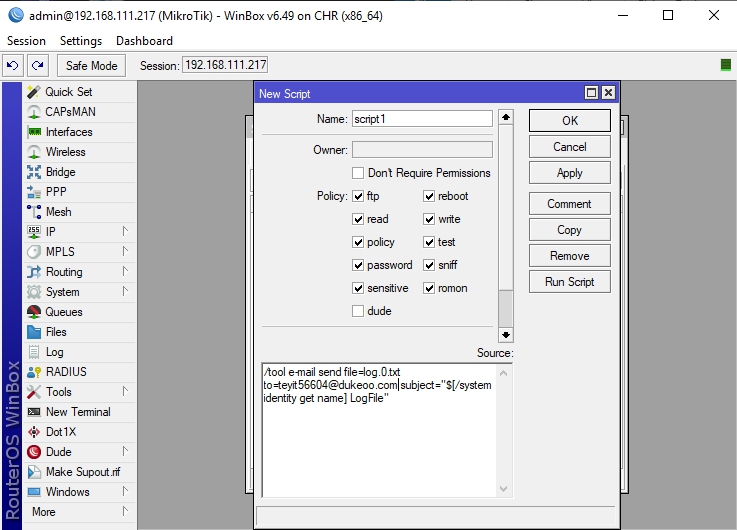Click the dialog scrollbar down arrow

(x=506, y=335)
